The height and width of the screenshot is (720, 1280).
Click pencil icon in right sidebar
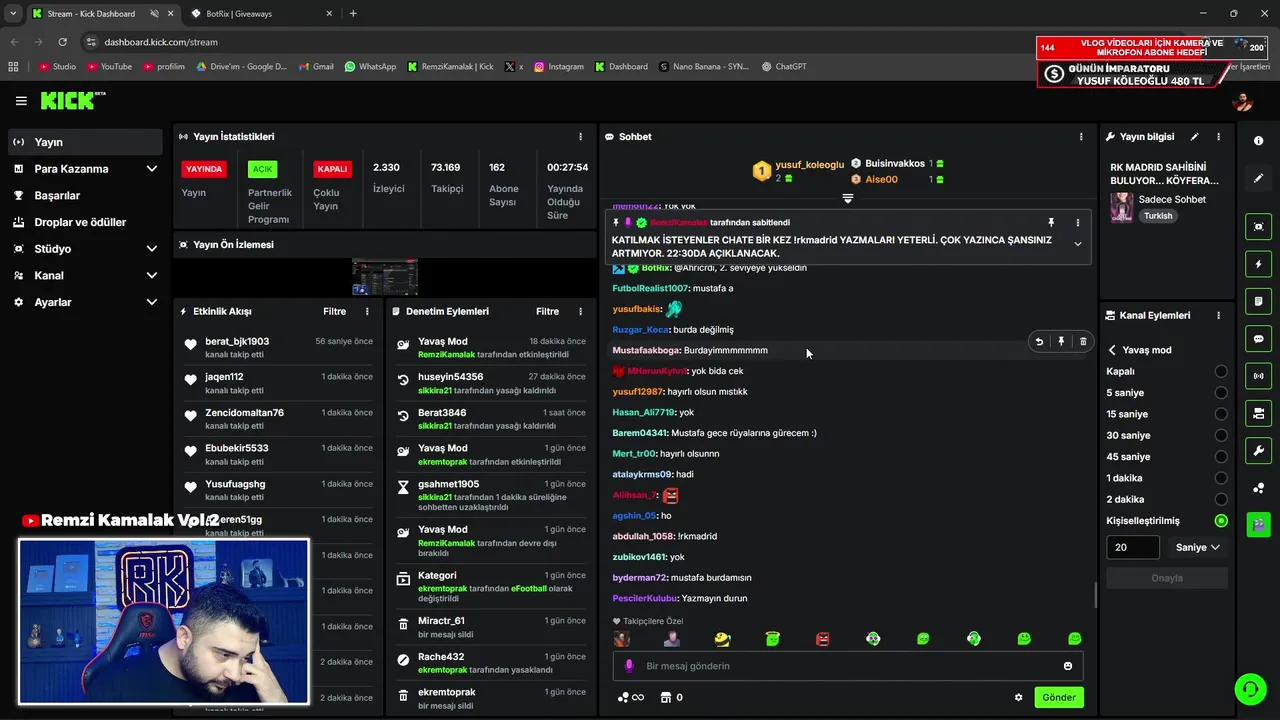pos(1259,178)
